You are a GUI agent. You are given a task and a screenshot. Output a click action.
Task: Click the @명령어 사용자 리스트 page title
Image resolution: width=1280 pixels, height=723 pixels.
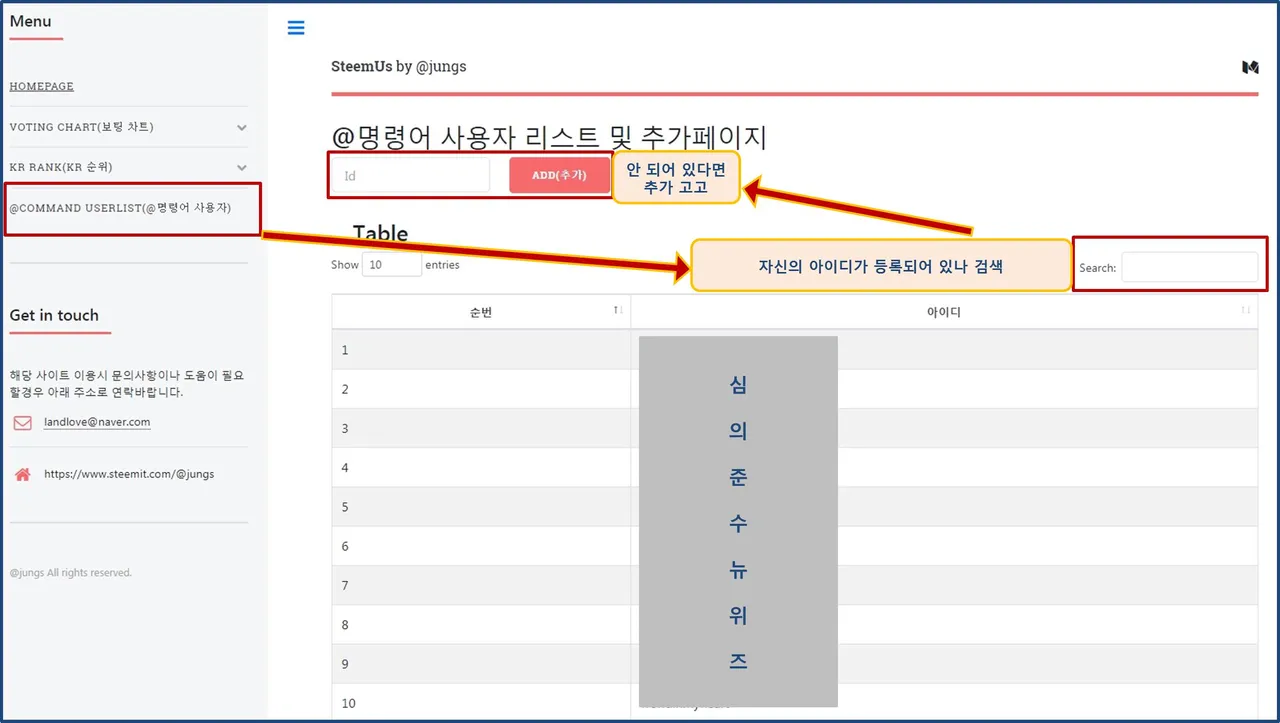coord(549,137)
